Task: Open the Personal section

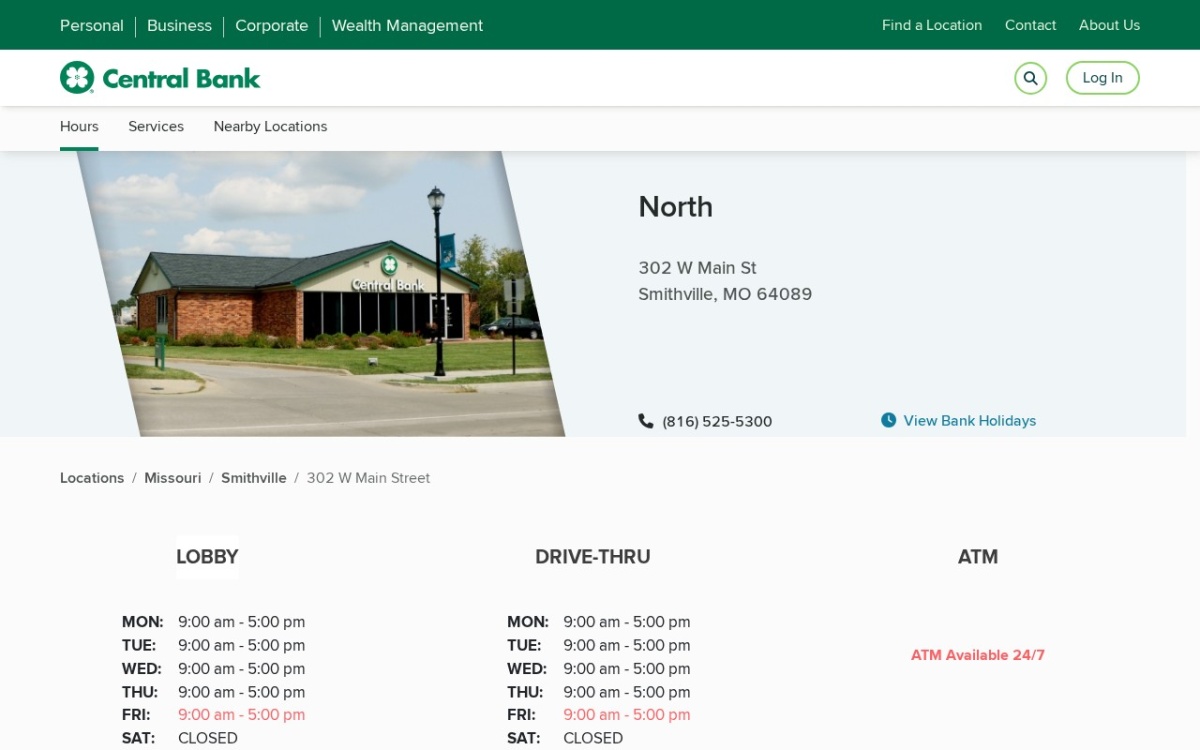Action: click(92, 26)
